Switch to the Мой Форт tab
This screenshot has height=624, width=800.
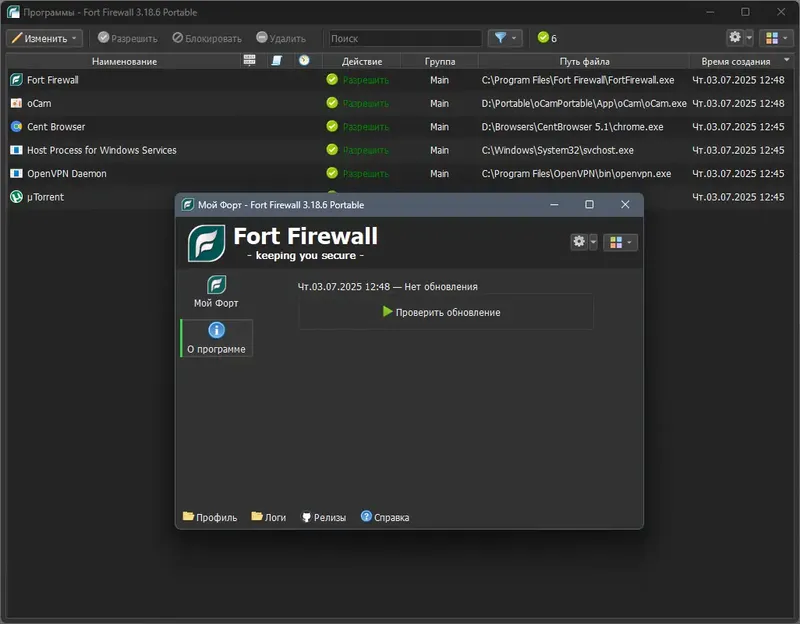pos(216,292)
